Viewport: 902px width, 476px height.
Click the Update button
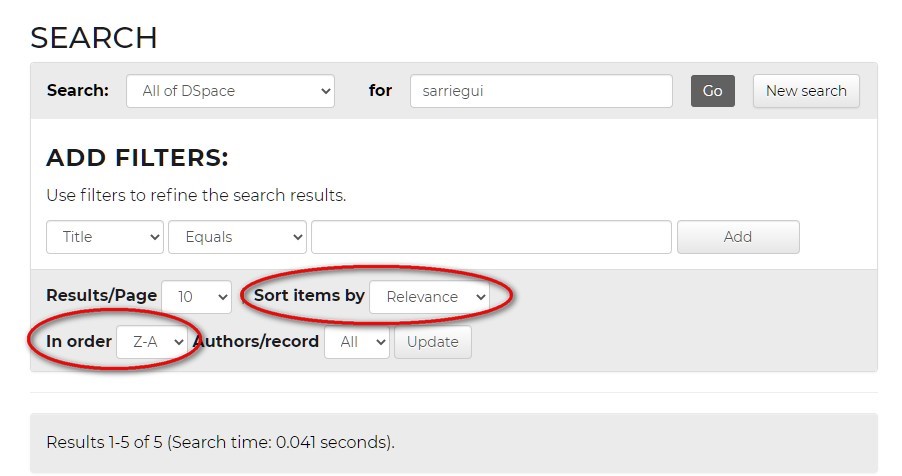432,342
